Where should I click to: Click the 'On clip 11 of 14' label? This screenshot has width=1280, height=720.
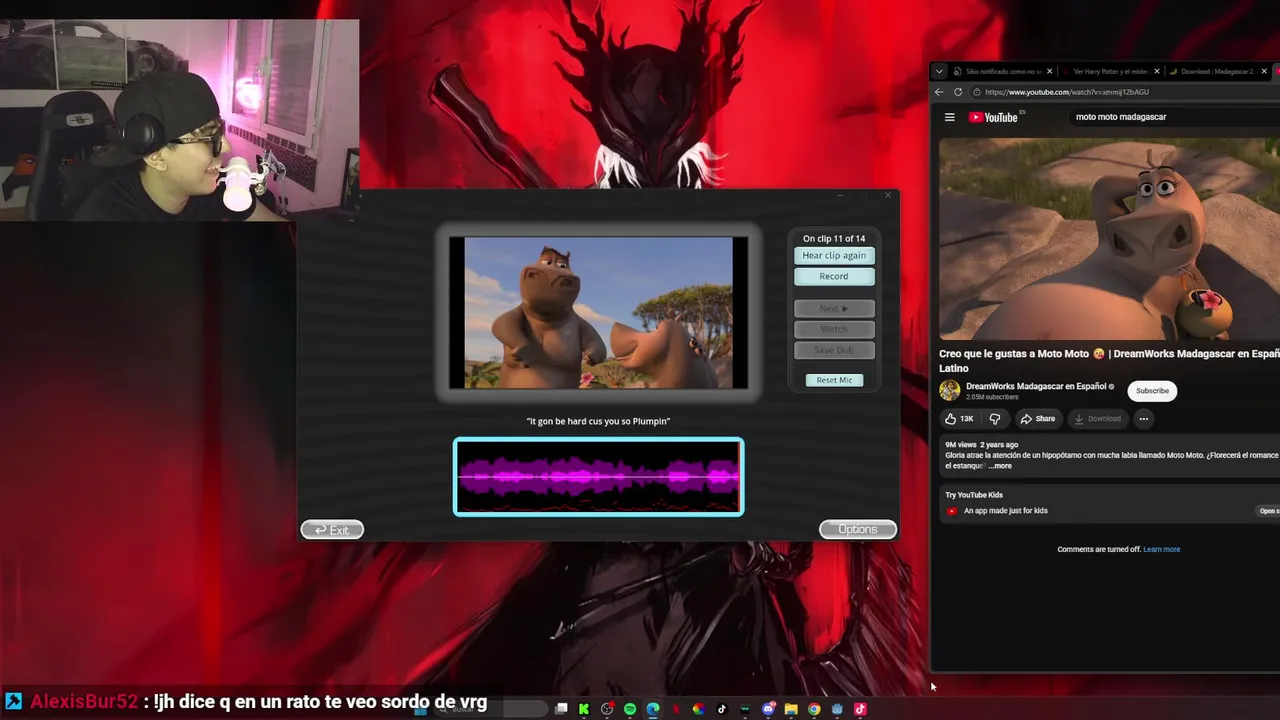click(834, 239)
